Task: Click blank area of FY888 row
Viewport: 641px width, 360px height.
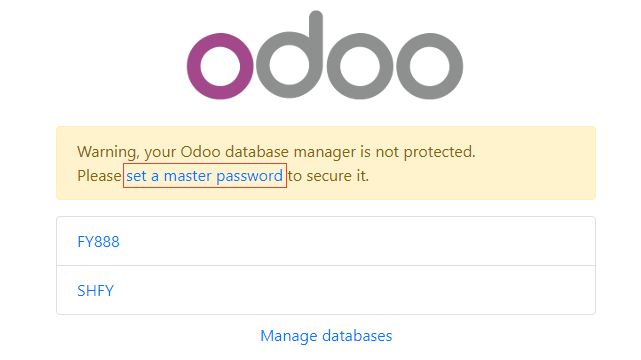Action: click(356, 241)
